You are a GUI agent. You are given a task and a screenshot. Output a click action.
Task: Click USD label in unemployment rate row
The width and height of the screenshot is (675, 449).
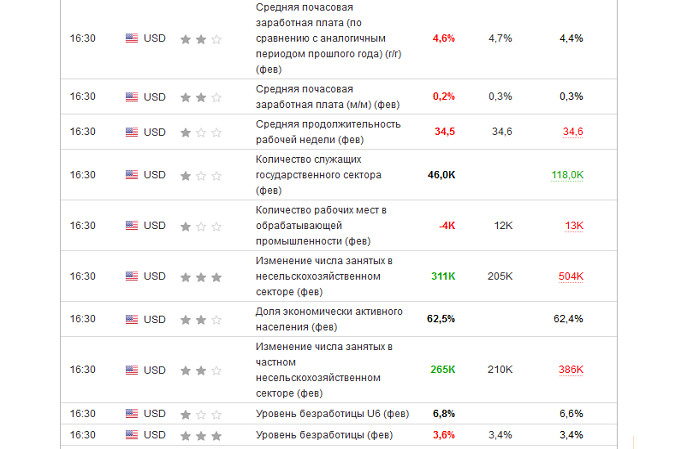[155, 435]
